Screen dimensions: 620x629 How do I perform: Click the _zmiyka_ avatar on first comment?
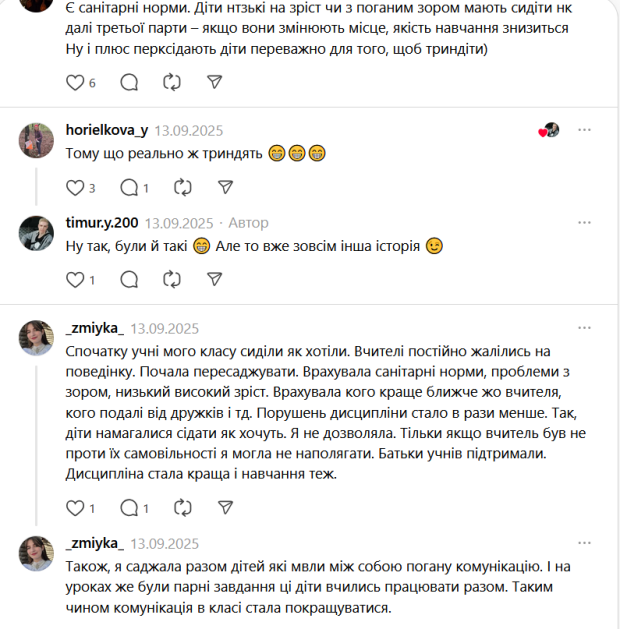[x=36, y=339]
